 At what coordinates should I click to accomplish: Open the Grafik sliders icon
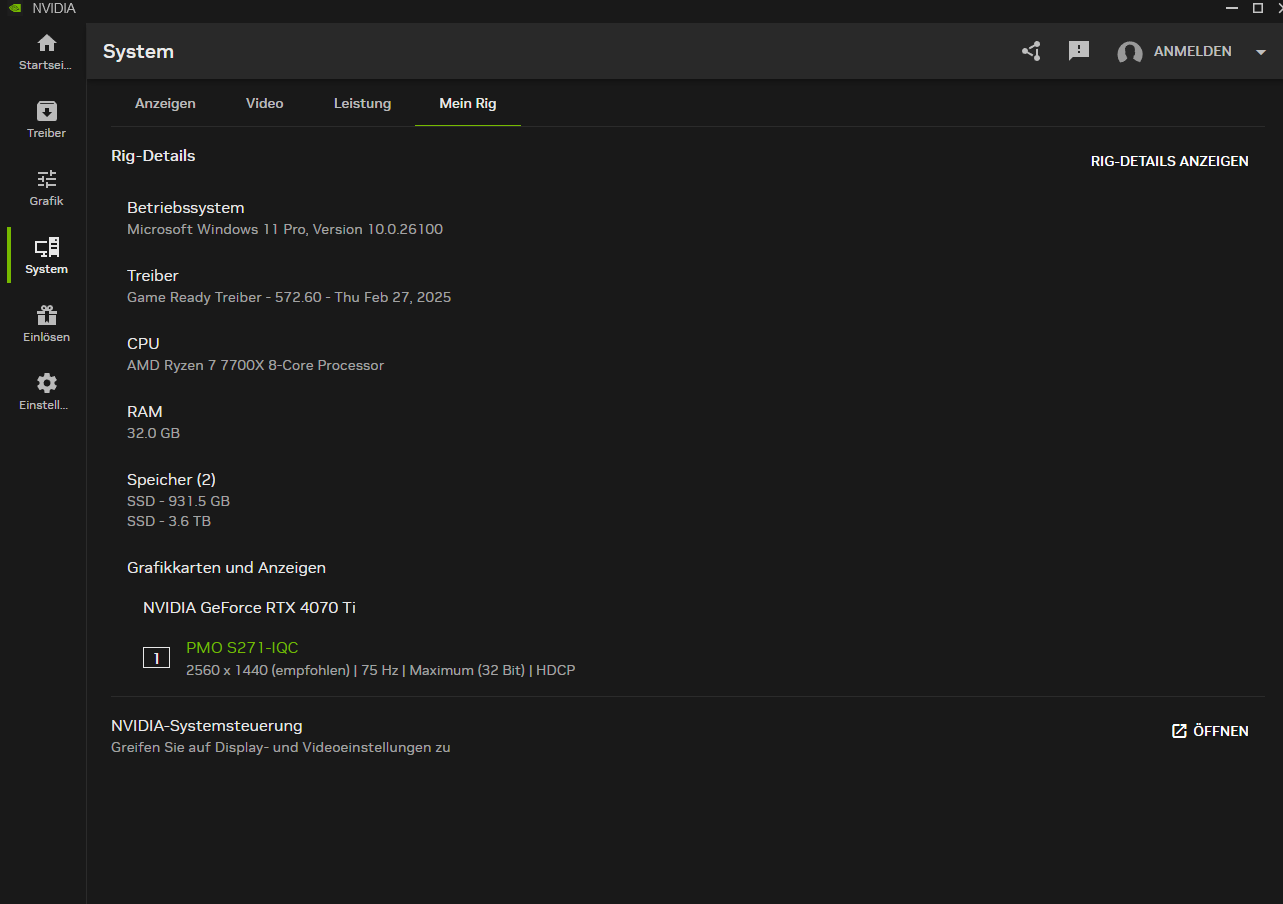point(46,179)
